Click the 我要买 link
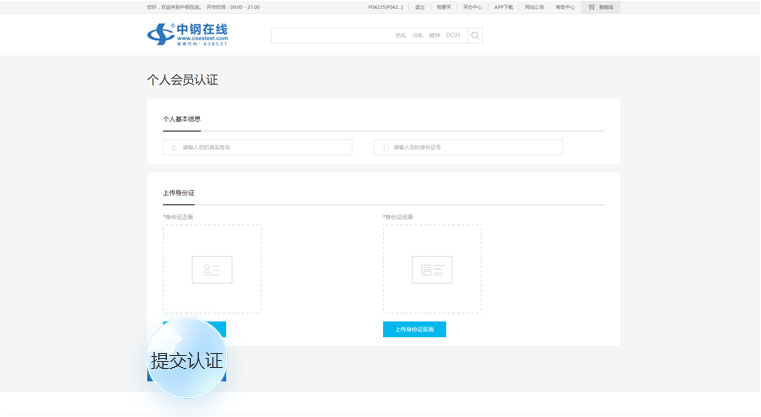 pyautogui.click(x=443, y=7)
